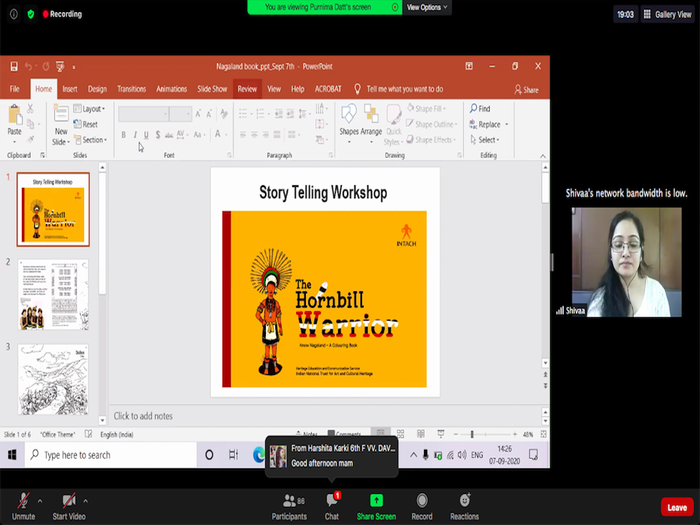700x525 pixels.
Task: Open Quick Styles gallery
Action: (393, 125)
